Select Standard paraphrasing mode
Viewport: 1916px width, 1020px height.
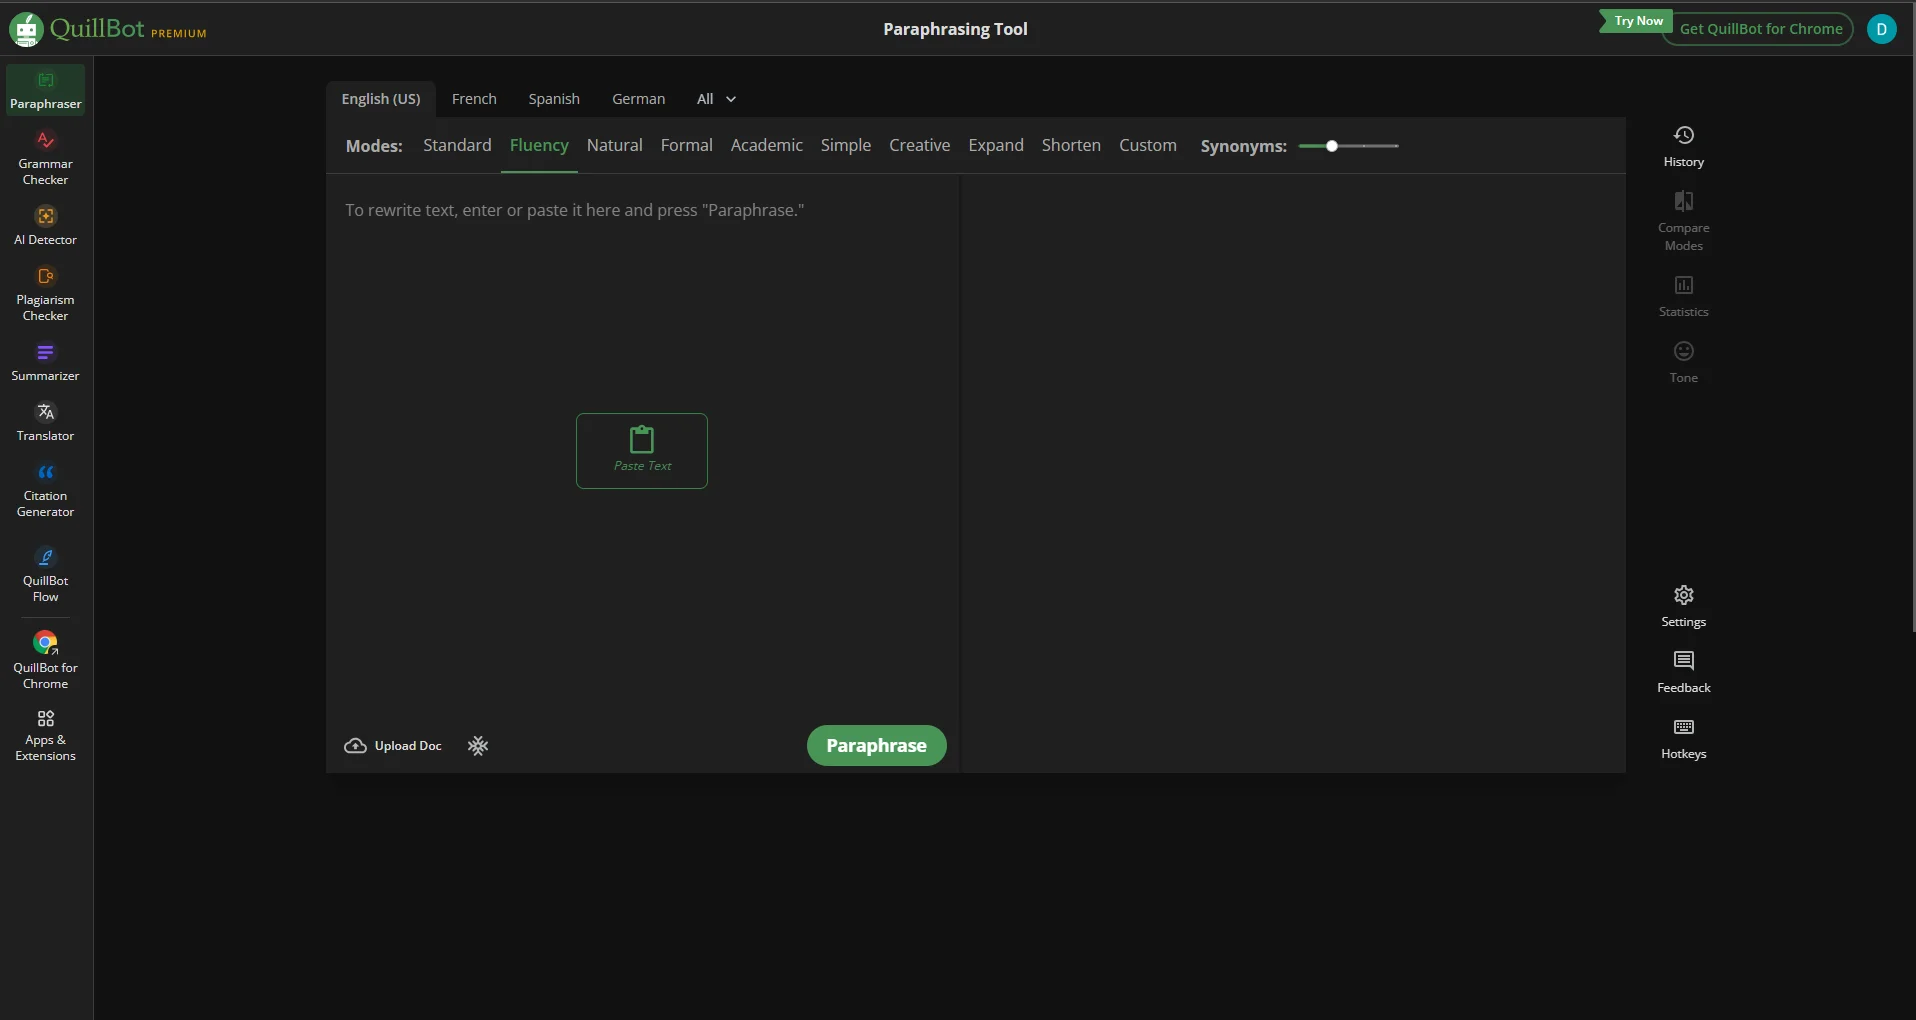point(457,145)
